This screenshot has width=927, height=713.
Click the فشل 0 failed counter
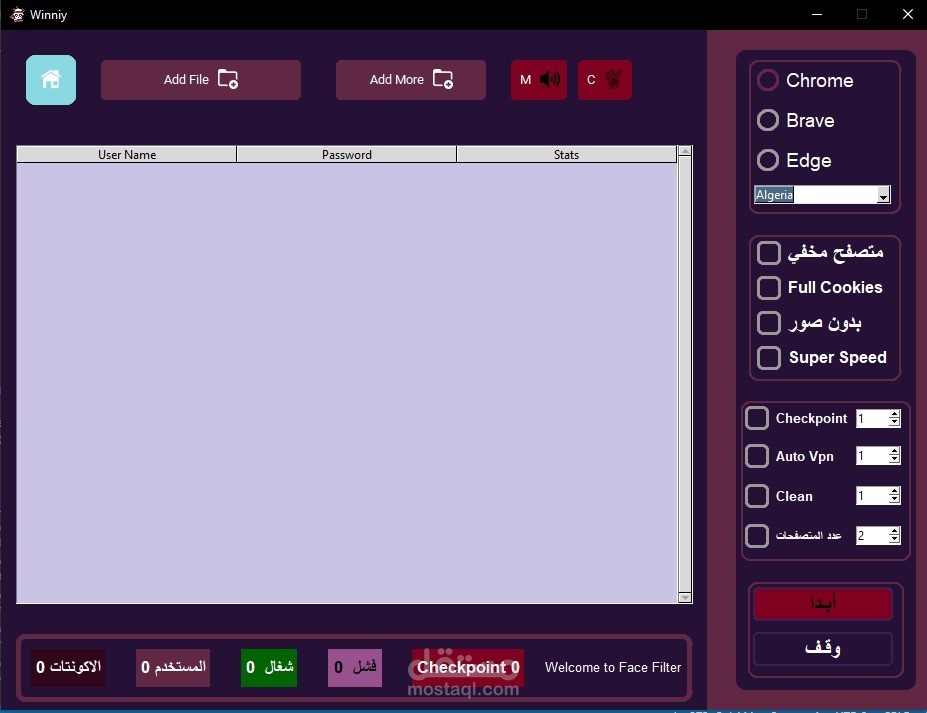click(x=355, y=667)
